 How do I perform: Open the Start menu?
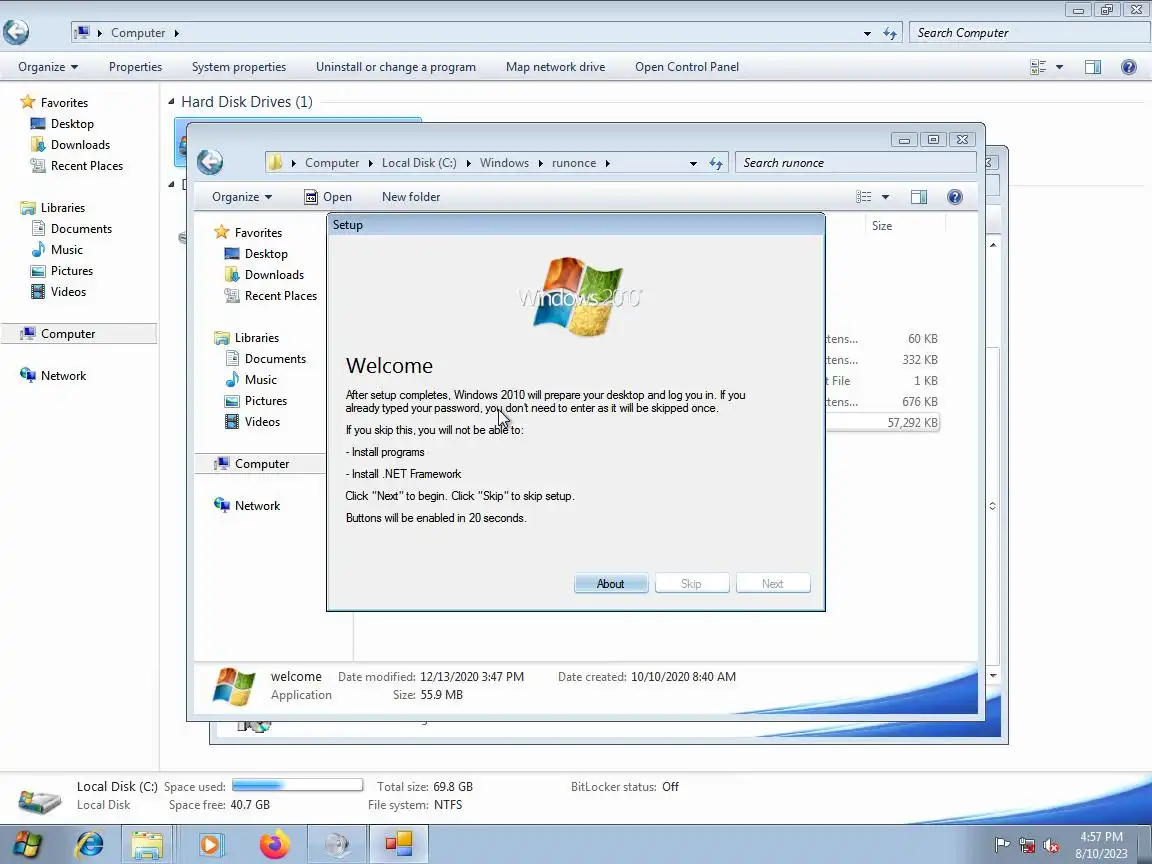28,845
